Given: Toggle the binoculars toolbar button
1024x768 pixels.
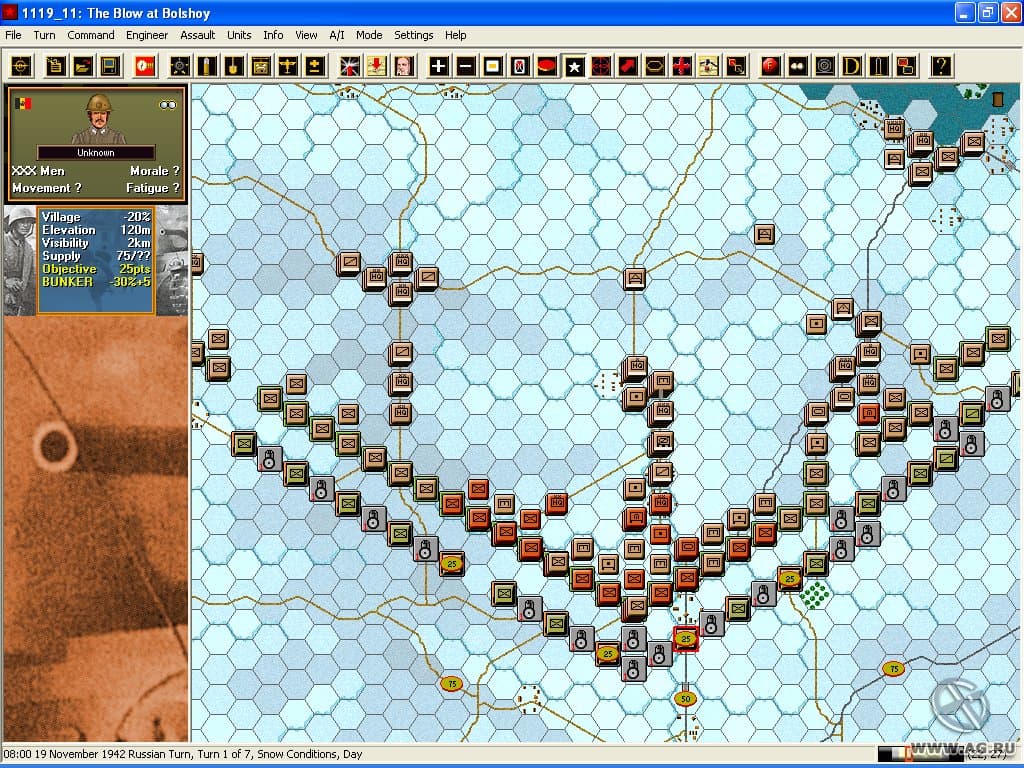Looking at the screenshot, I should click(797, 66).
